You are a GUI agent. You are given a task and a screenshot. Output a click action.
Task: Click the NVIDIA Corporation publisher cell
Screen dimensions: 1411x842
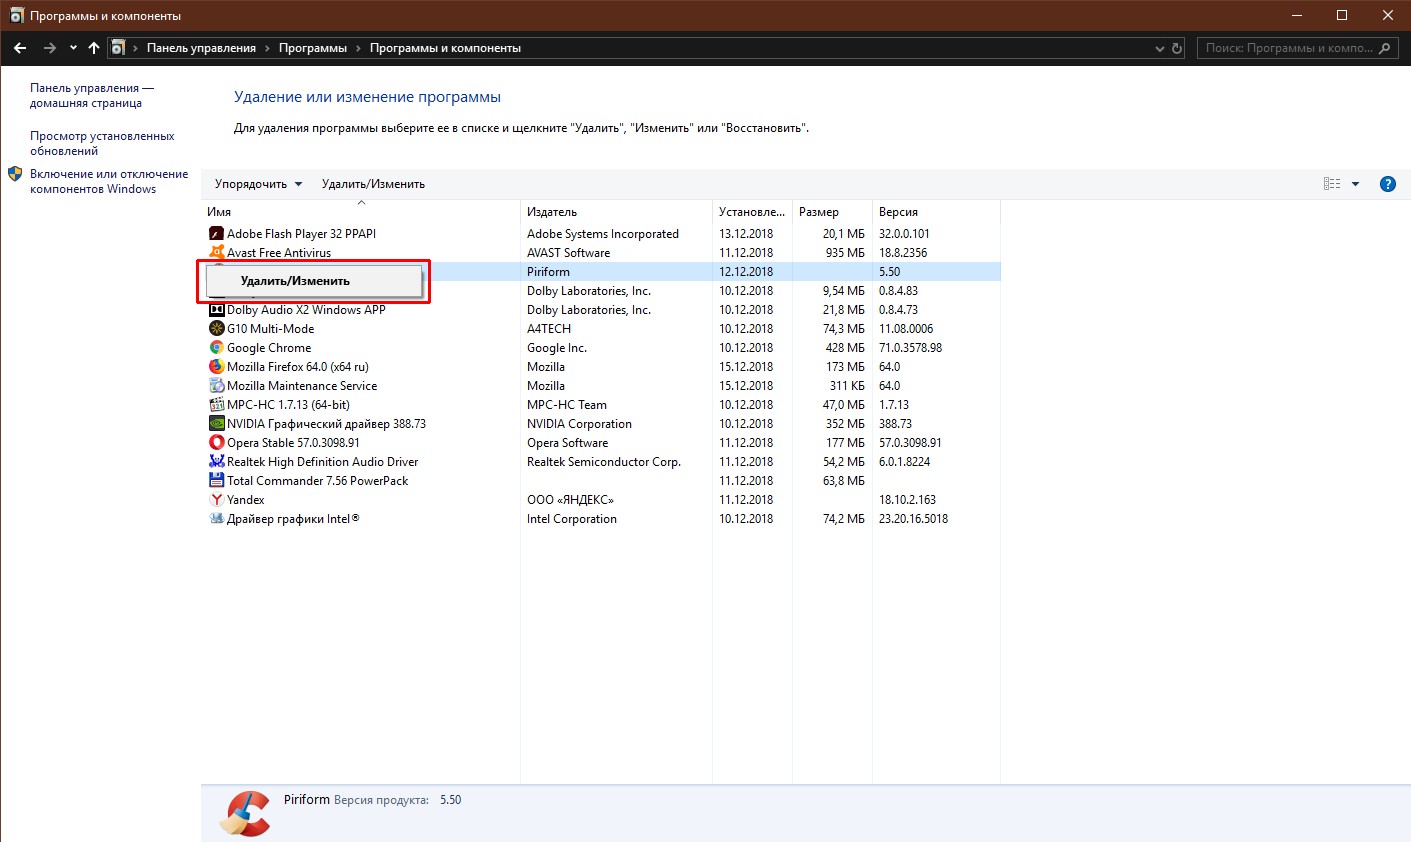[579, 424]
